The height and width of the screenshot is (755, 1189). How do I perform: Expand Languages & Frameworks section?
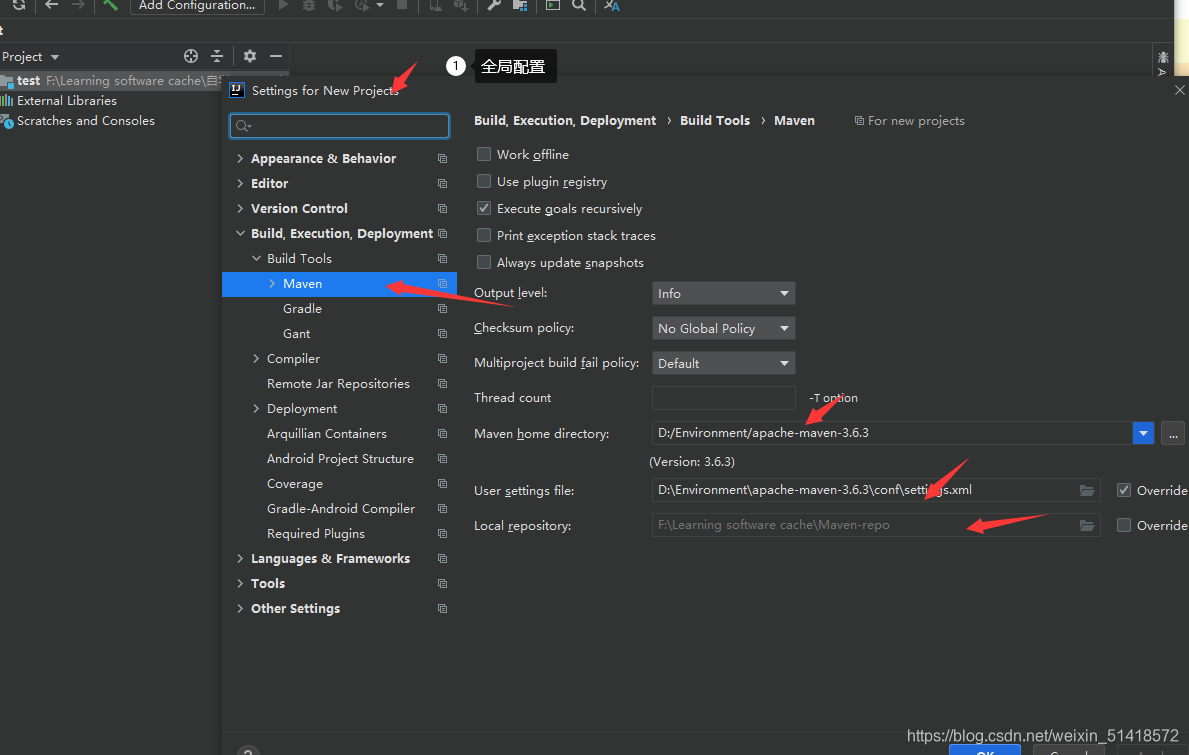(x=240, y=559)
